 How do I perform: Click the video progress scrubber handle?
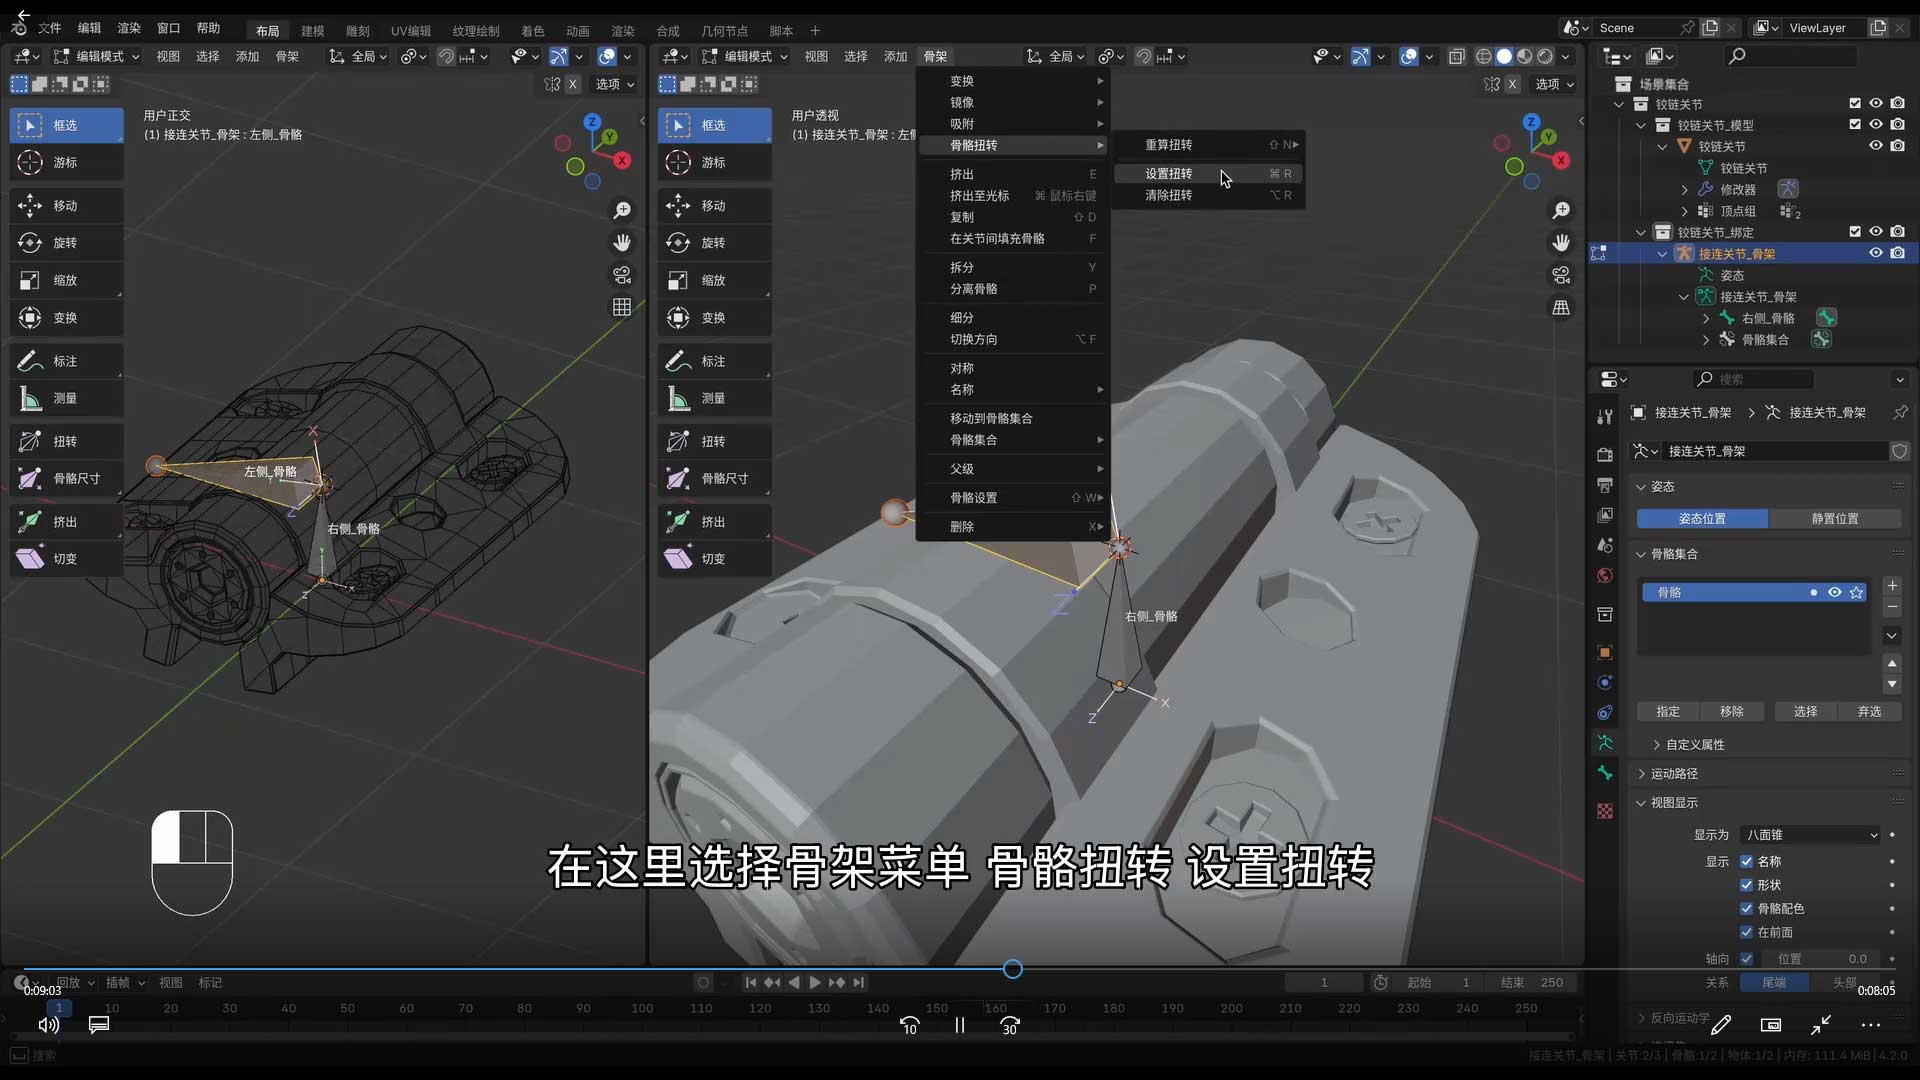click(1012, 969)
